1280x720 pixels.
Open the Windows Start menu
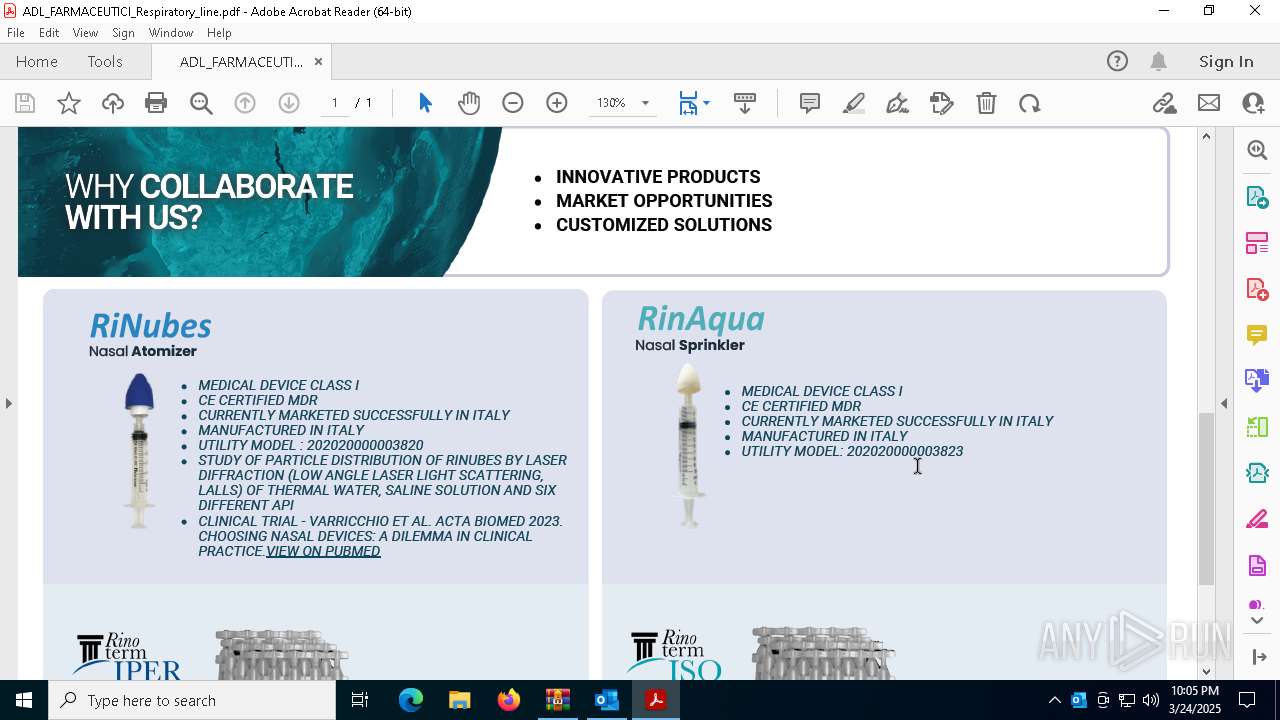(x=24, y=700)
